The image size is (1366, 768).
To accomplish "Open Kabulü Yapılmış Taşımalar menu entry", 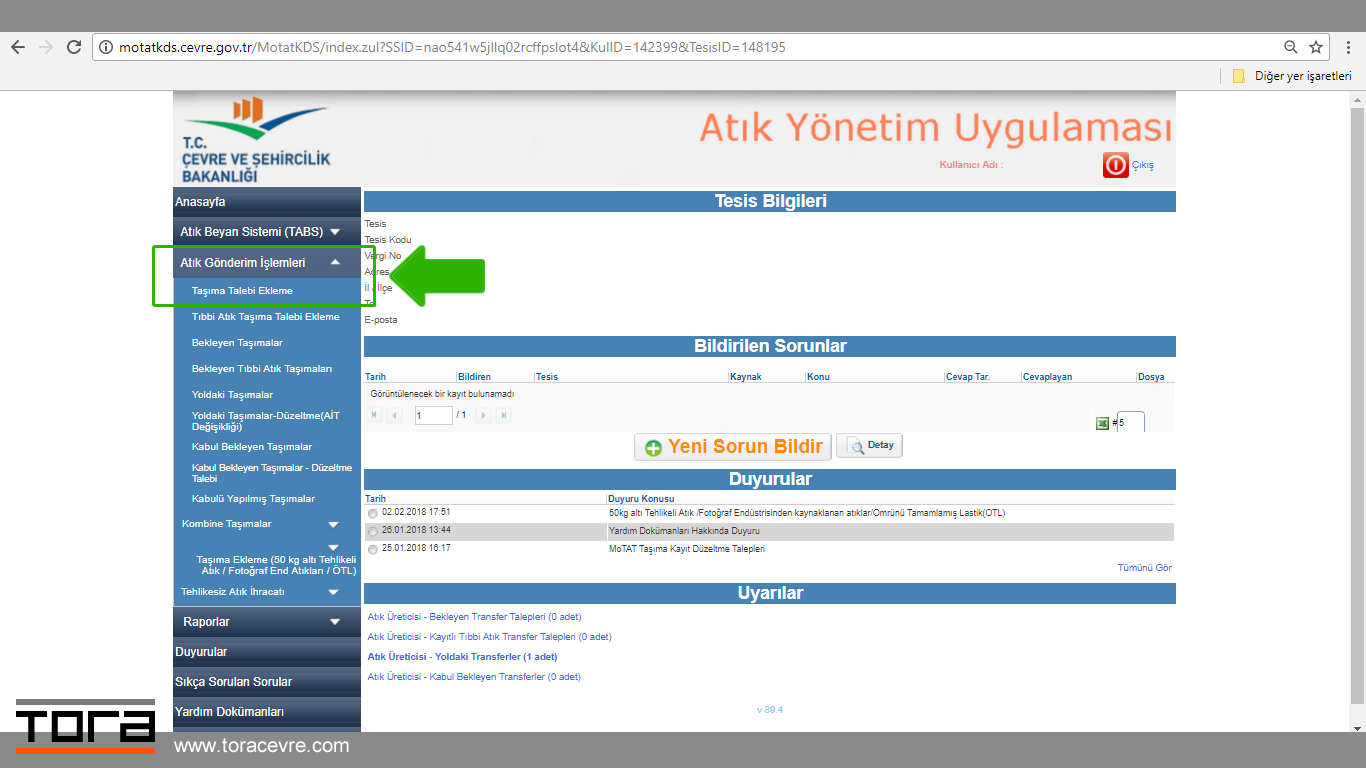I will 253,499.
